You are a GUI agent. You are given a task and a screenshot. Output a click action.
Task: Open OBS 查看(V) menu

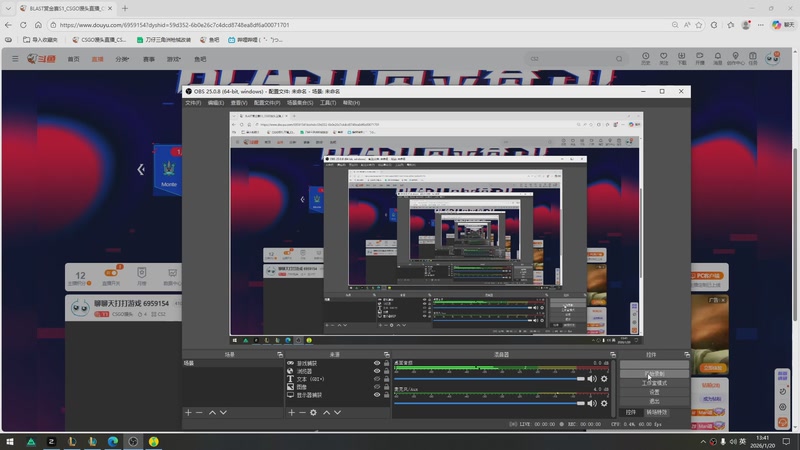pos(239,103)
